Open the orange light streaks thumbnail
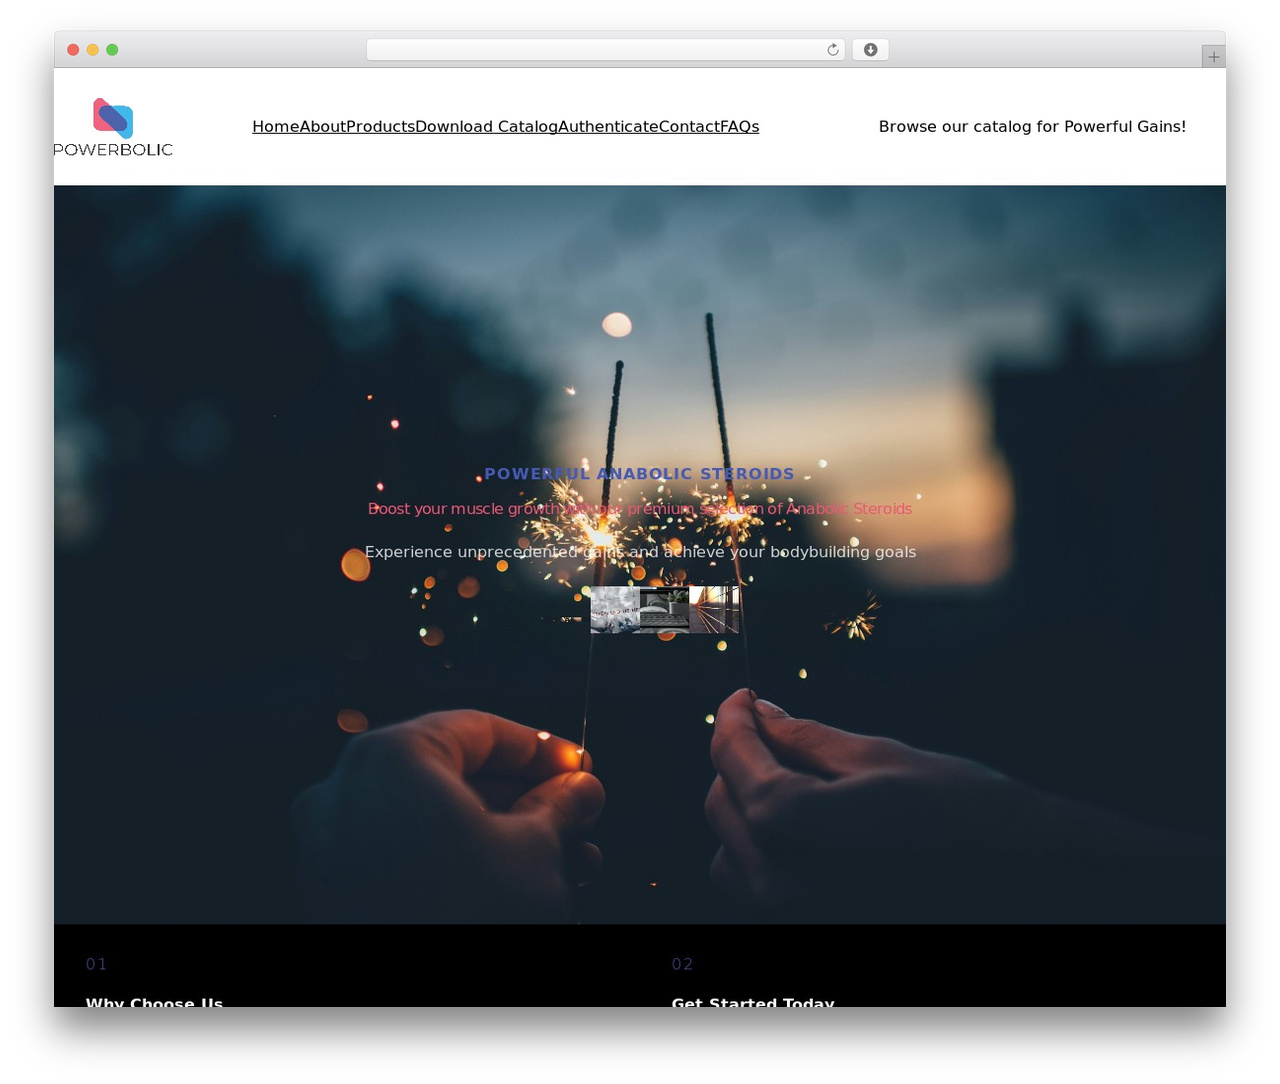This screenshot has height=1084, width=1280. [x=714, y=610]
